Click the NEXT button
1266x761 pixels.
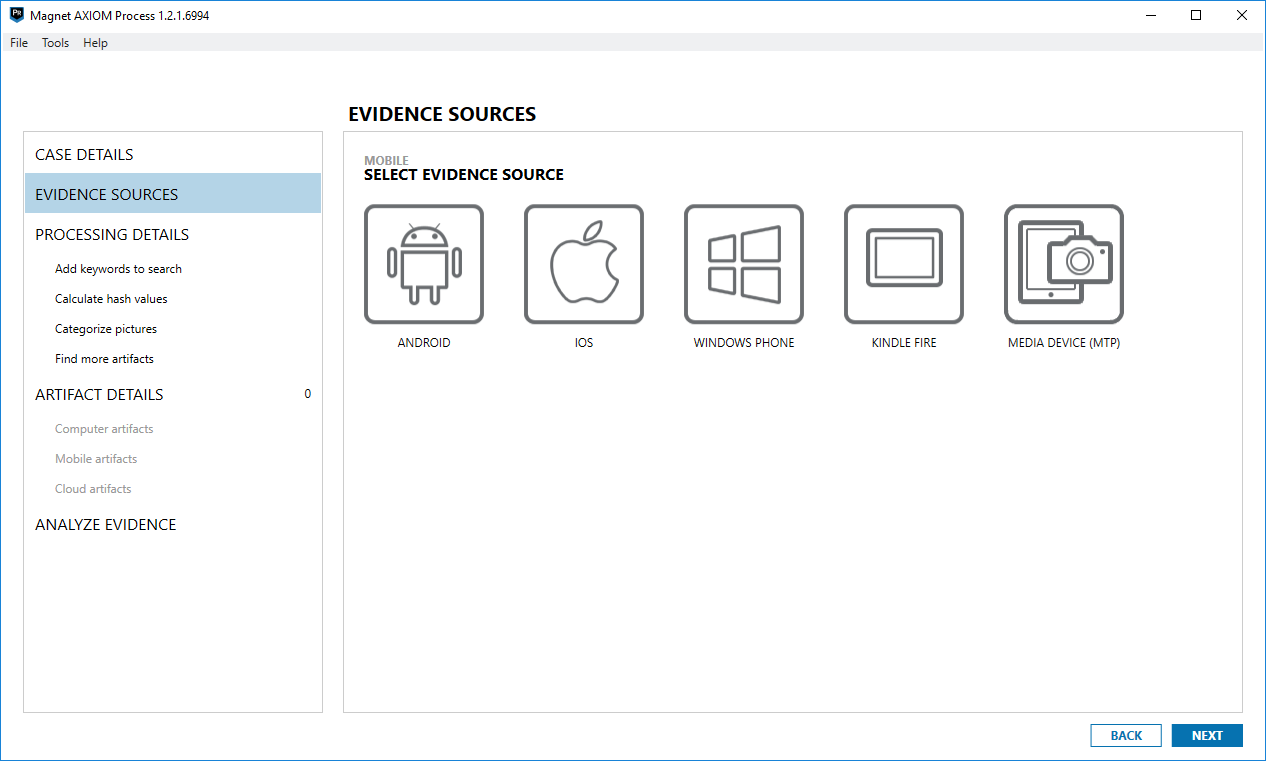click(1207, 735)
